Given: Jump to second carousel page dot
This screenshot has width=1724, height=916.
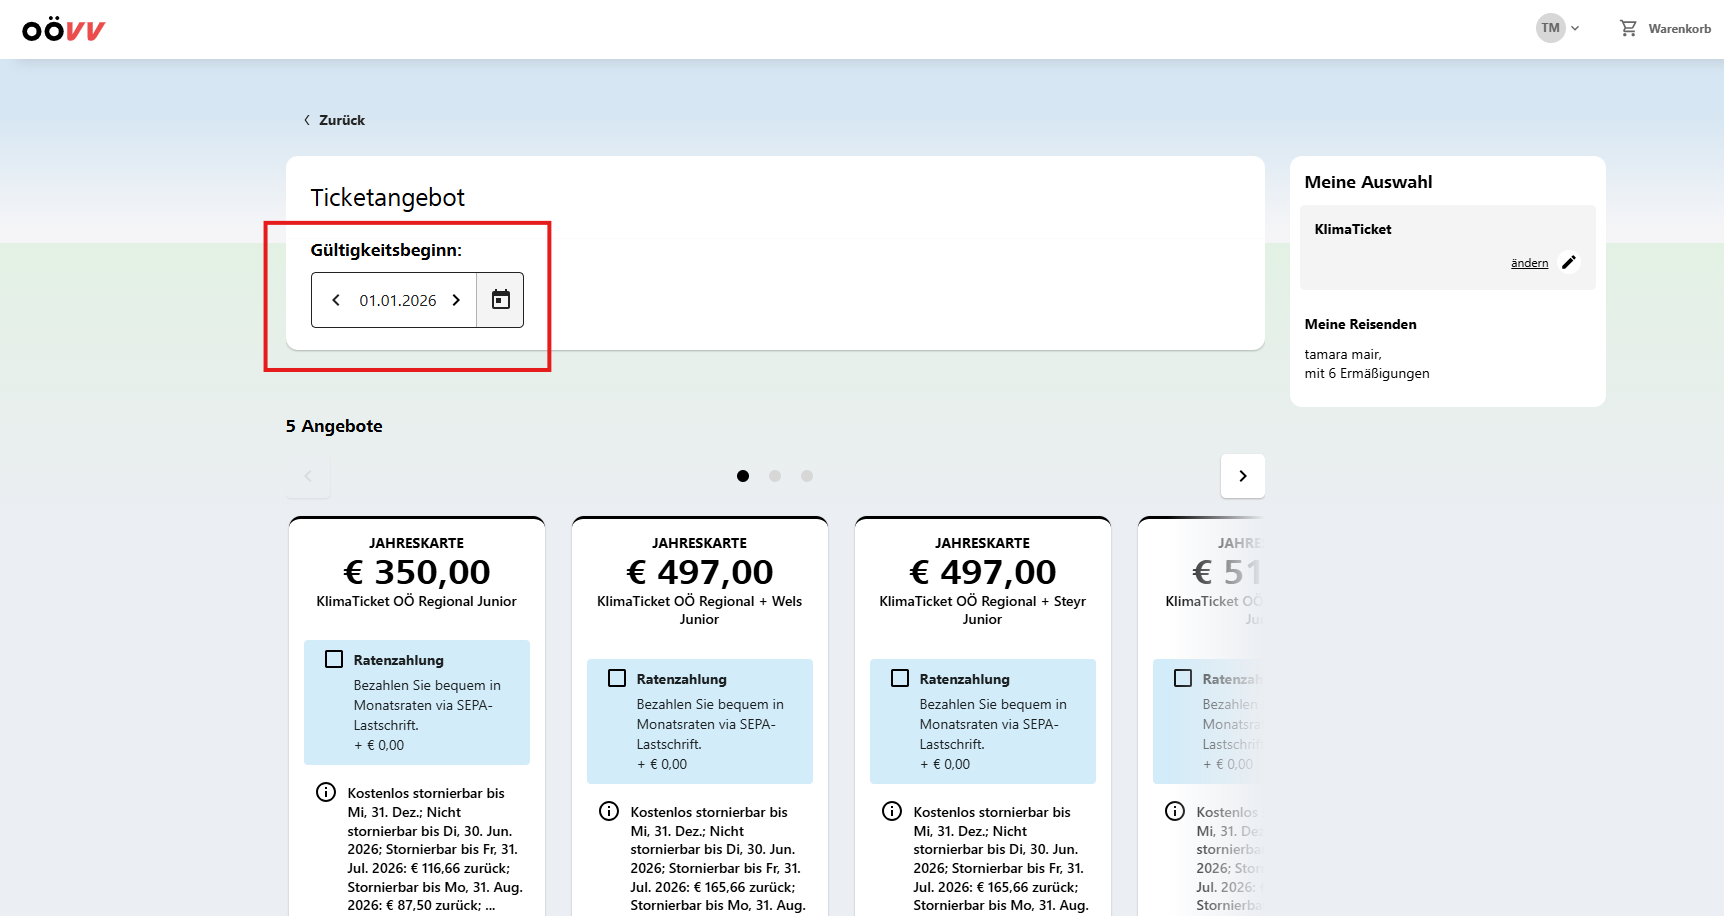Looking at the screenshot, I should [x=775, y=476].
